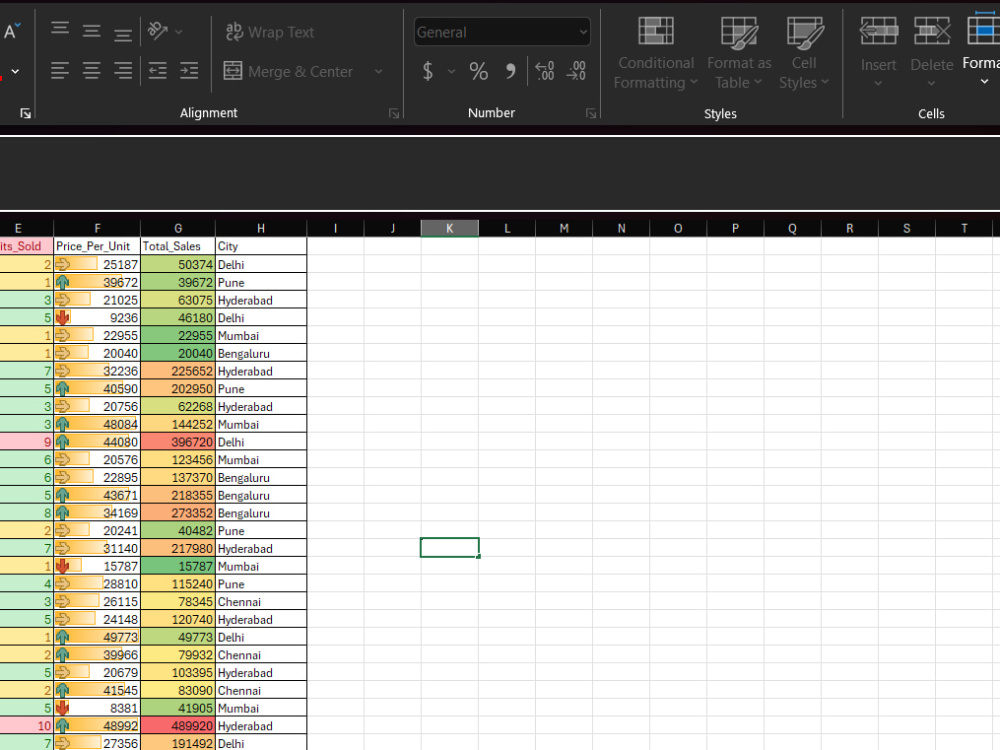Increase decimal places
Viewport: 1000px width, 750px height.
coord(545,71)
